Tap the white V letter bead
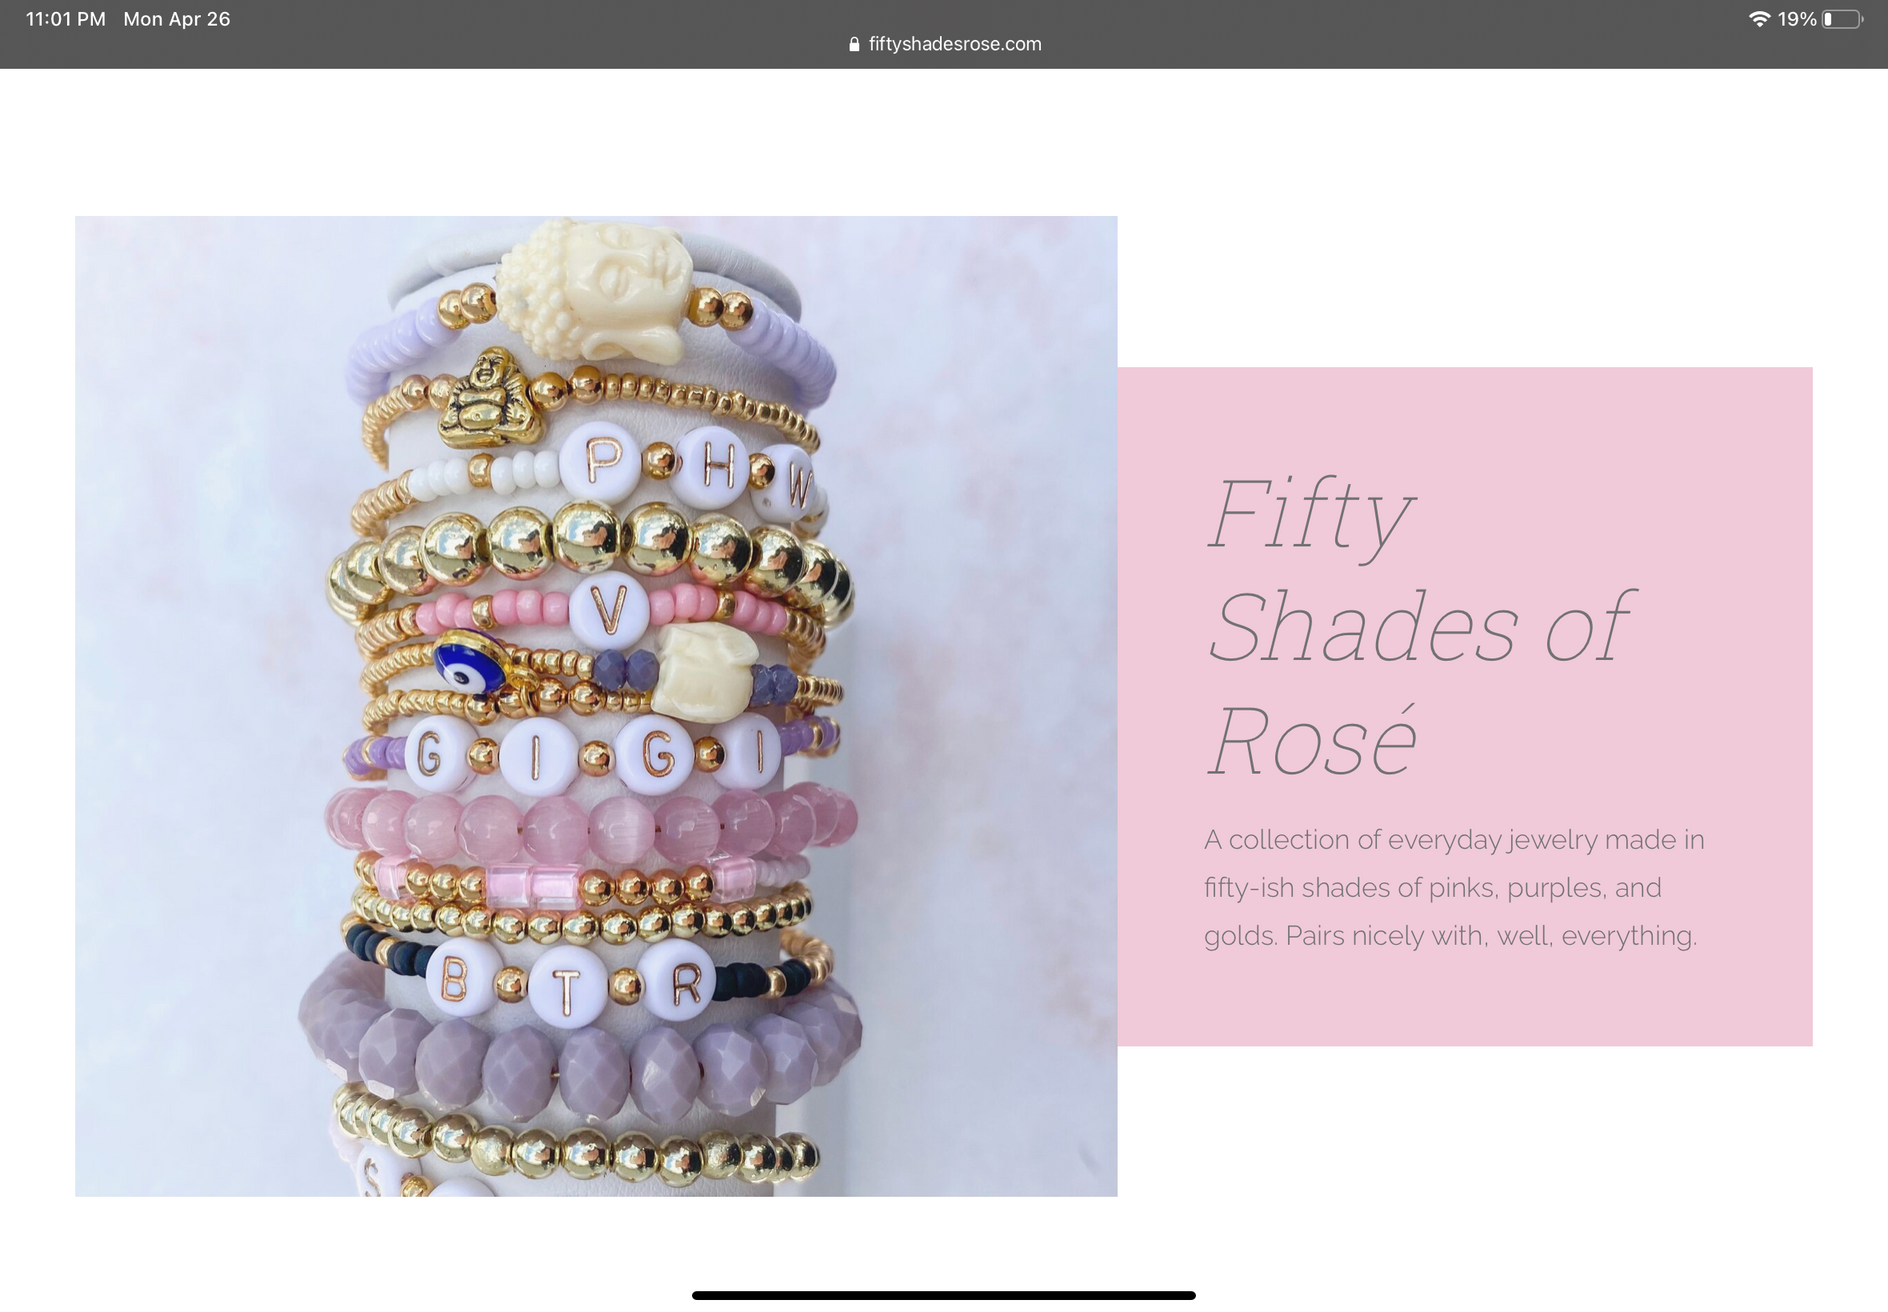 coord(608,610)
